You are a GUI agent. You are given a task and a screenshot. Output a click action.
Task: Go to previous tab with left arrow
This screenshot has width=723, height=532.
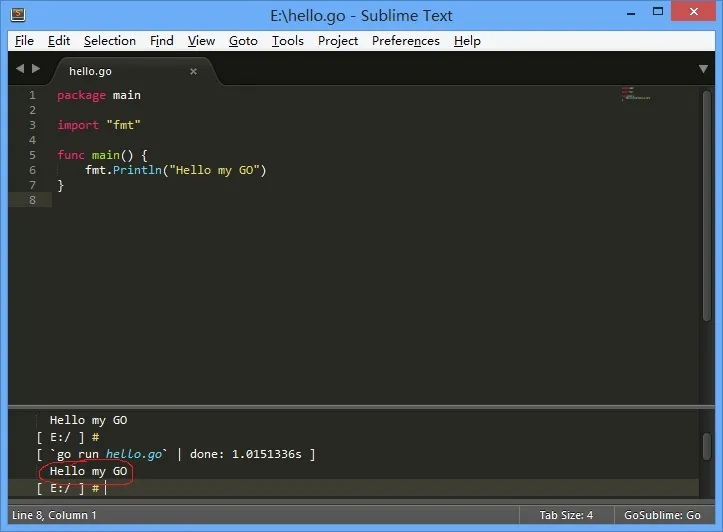(x=20, y=69)
